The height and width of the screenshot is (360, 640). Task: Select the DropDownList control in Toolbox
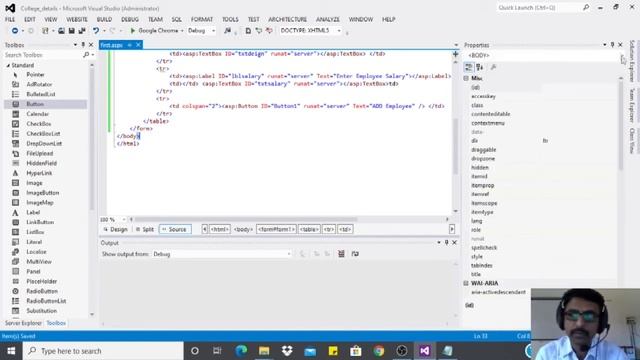[x=45, y=144]
